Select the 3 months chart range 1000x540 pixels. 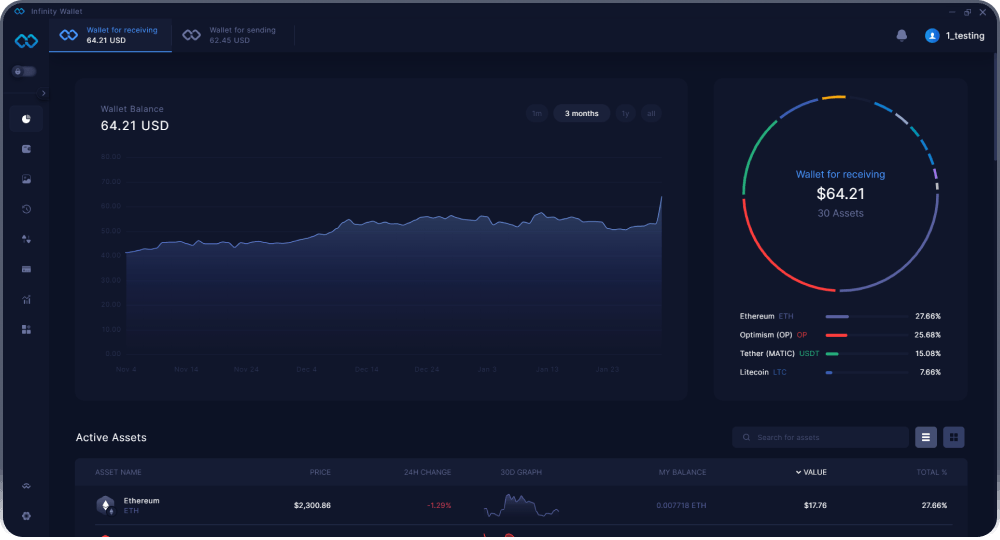[x=582, y=113]
